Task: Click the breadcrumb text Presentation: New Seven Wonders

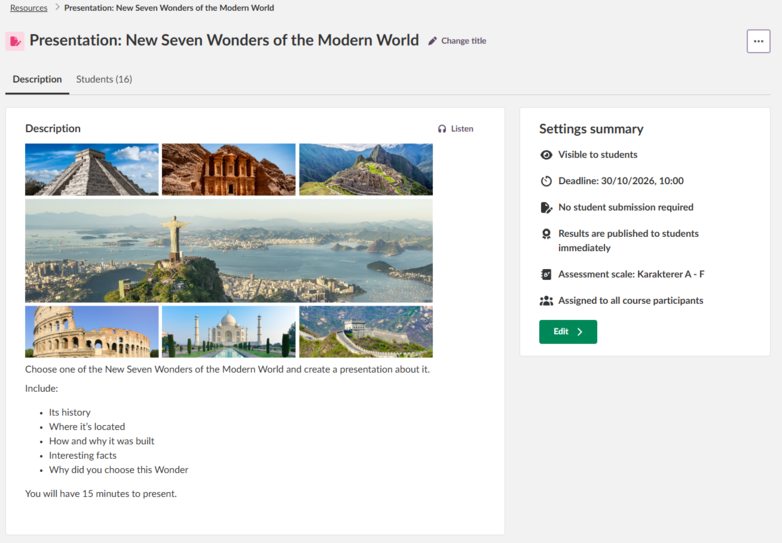Action: pyautogui.click(x=169, y=8)
